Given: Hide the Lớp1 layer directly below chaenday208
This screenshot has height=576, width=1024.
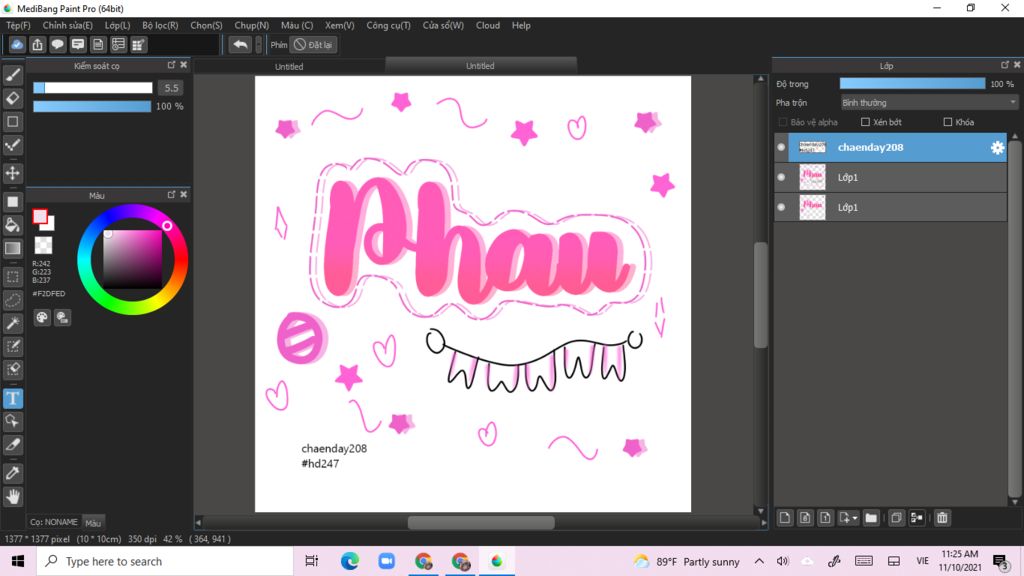Looking at the screenshot, I should 781,177.
